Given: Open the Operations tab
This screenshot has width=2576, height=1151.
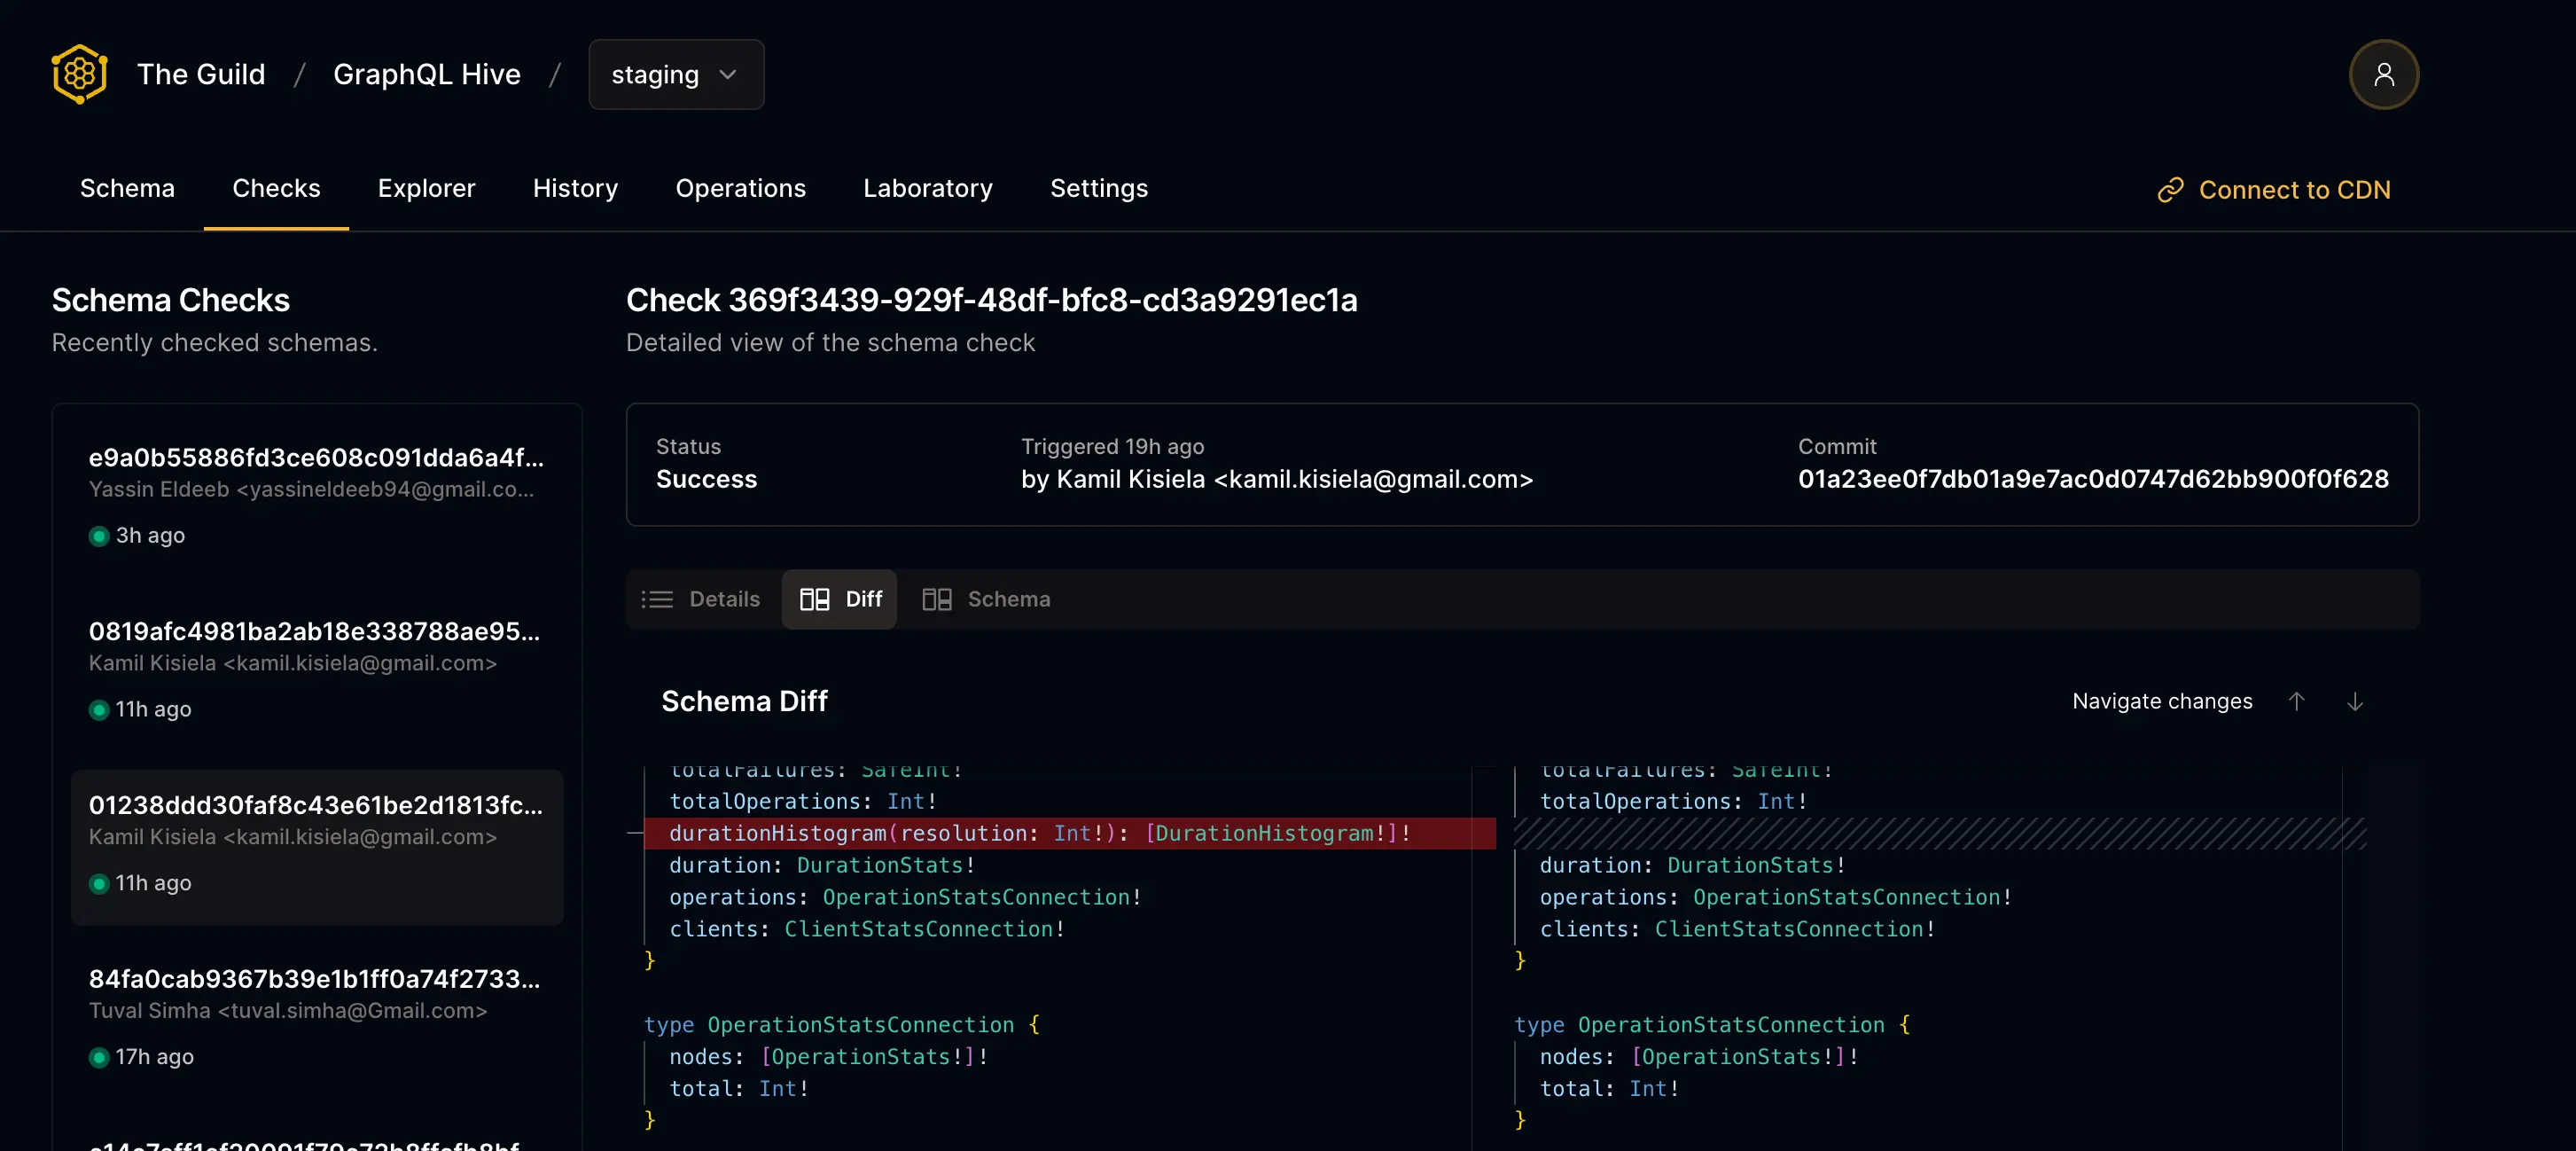Looking at the screenshot, I should pyautogui.click(x=740, y=188).
